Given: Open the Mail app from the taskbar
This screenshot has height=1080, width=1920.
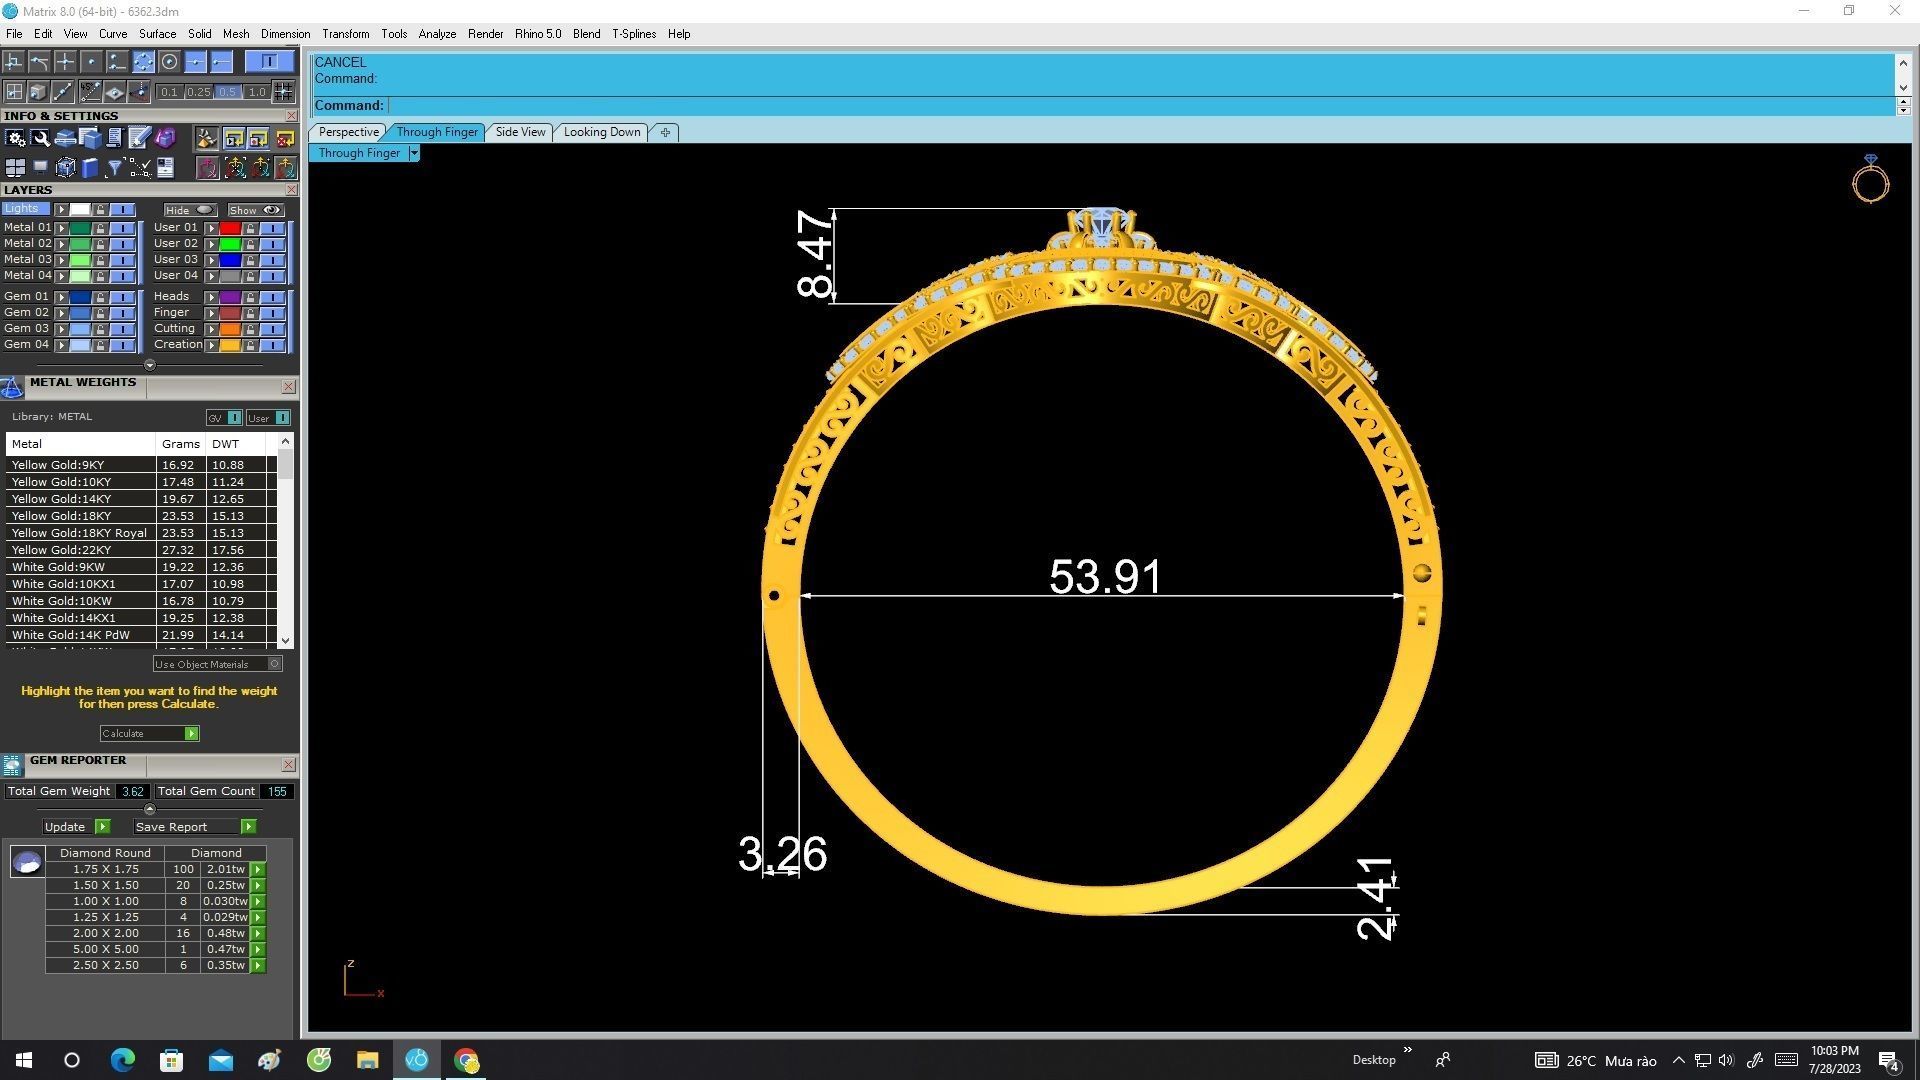Looking at the screenshot, I should click(x=220, y=1060).
